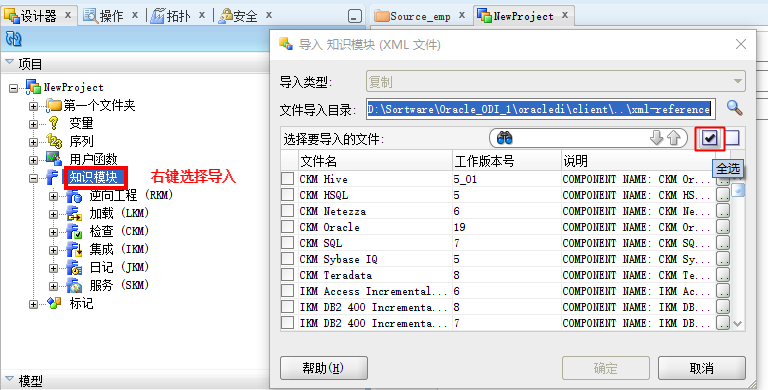Click the 全选 select-all check icon
The height and width of the screenshot is (390, 768).
coord(710,139)
